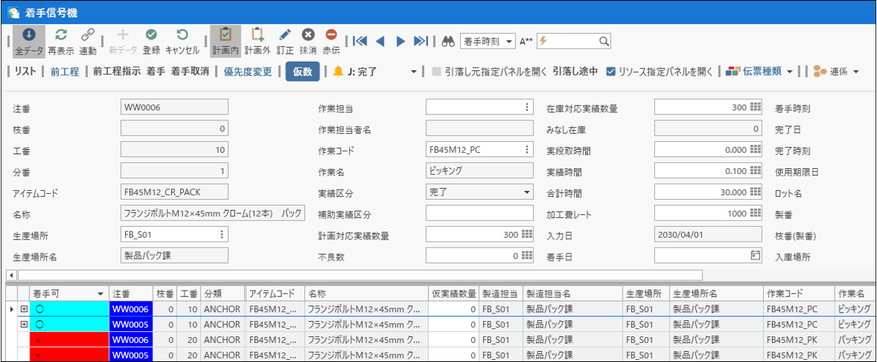Open the calendar picker for 着手日
Image resolution: width=877 pixels, height=362 pixels.
pyautogui.click(x=755, y=255)
